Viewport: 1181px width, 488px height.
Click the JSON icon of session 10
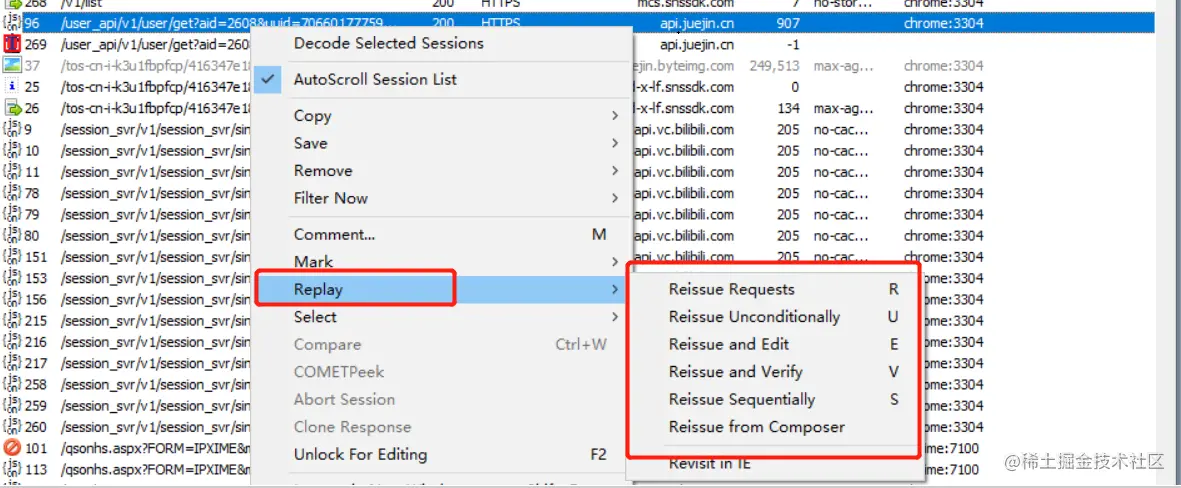pyautogui.click(x=11, y=151)
